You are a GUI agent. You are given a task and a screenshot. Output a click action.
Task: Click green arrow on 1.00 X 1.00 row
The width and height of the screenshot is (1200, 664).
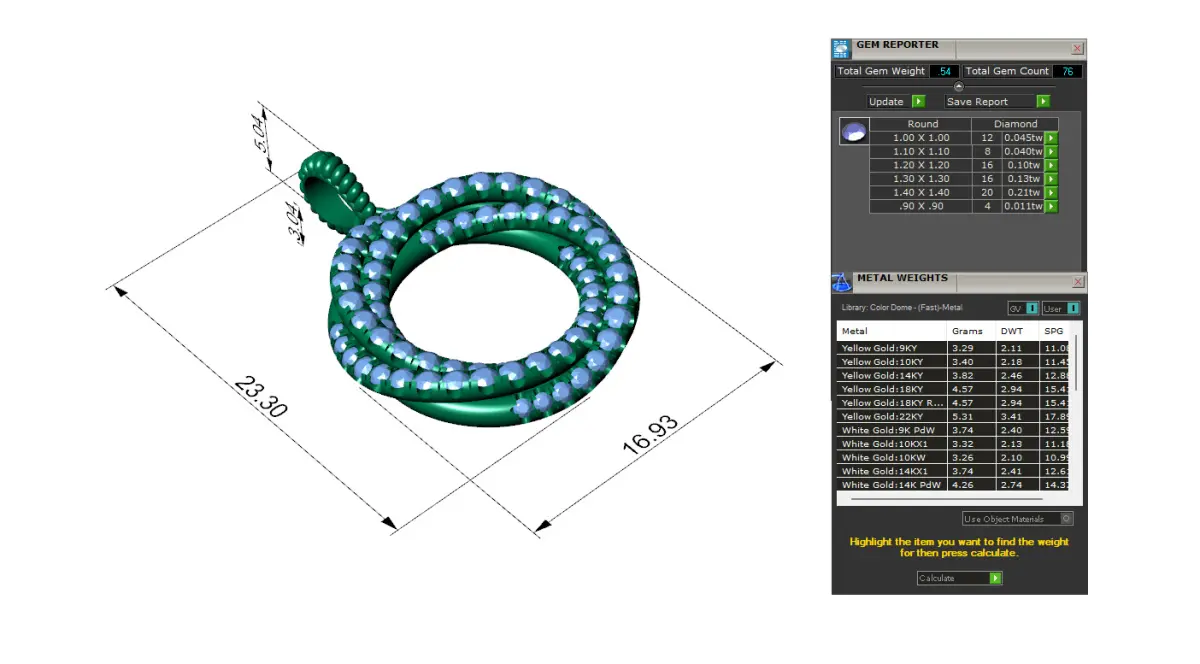point(1051,138)
